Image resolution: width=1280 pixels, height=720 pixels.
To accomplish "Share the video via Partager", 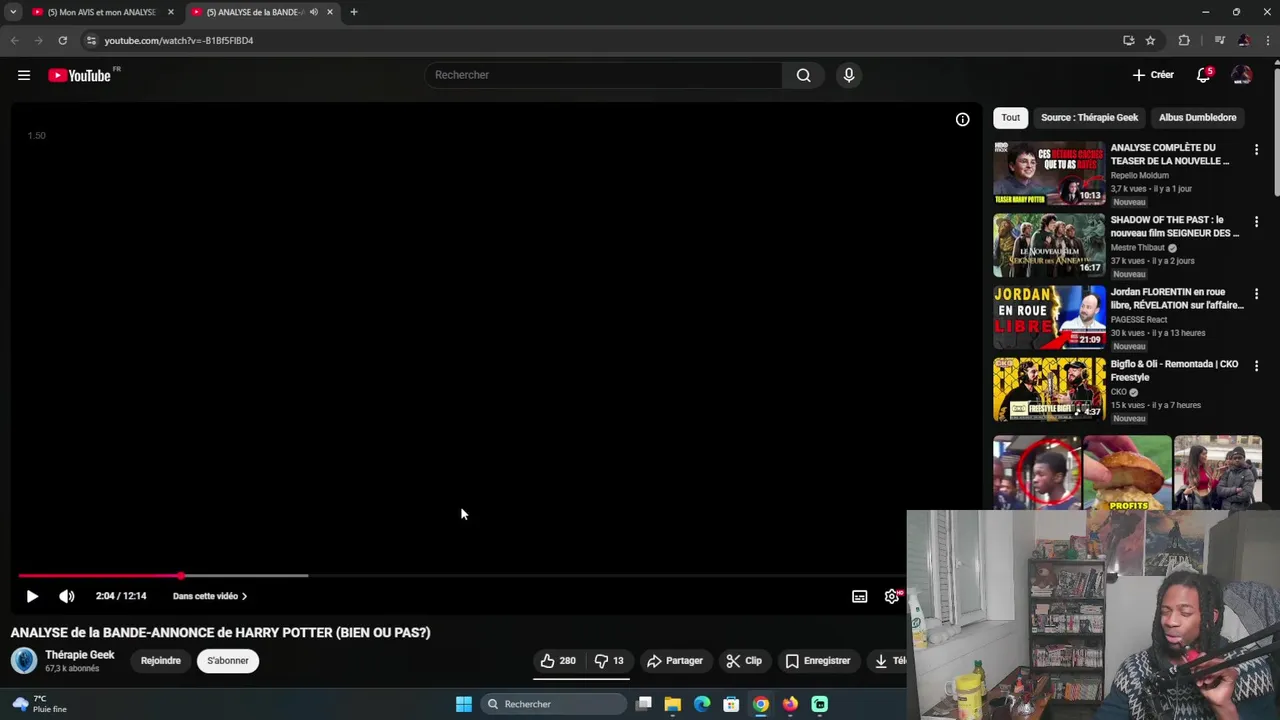I will [675, 661].
